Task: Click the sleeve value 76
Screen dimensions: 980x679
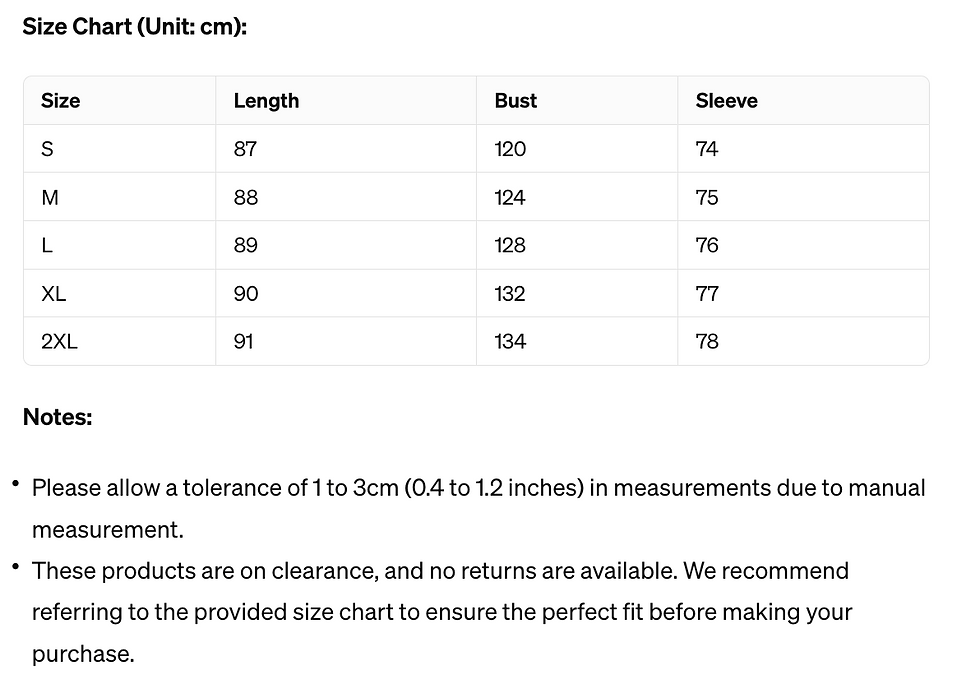Action: (707, 245)
